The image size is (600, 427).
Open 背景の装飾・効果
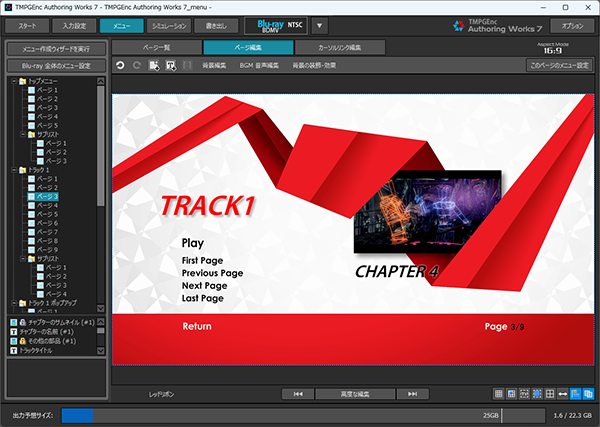(x=314, y=65)
